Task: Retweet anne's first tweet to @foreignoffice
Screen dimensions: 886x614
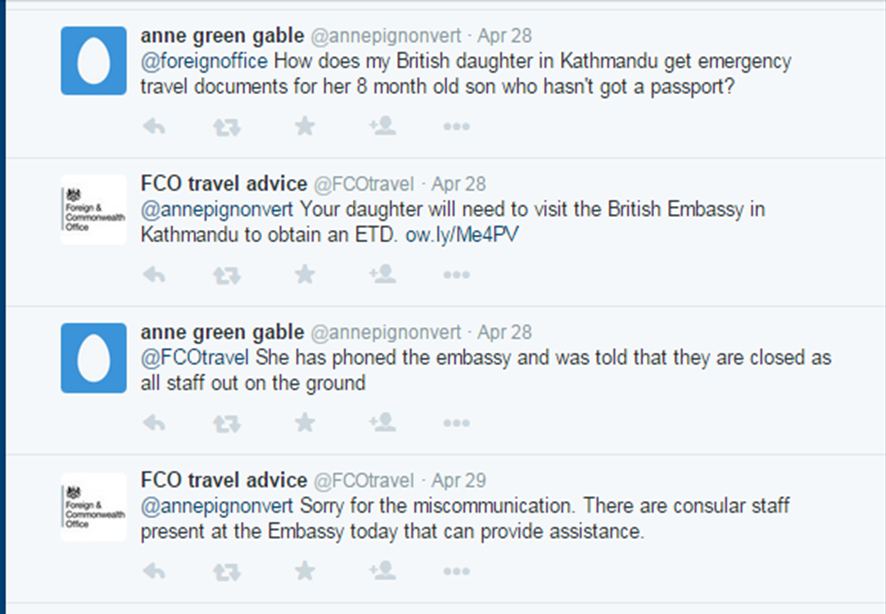Action: click(227, 126)
